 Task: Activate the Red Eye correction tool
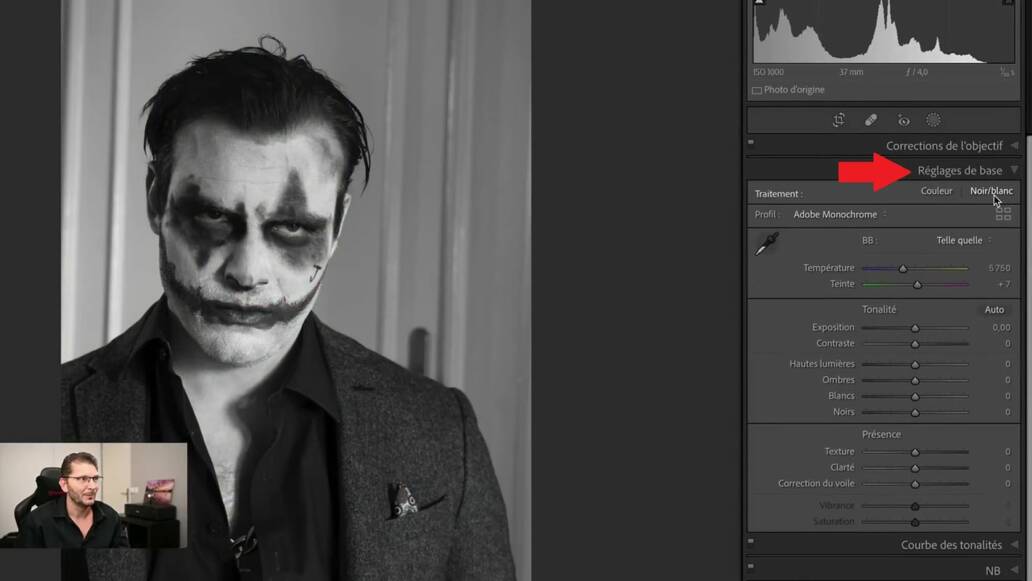(903, 120)
